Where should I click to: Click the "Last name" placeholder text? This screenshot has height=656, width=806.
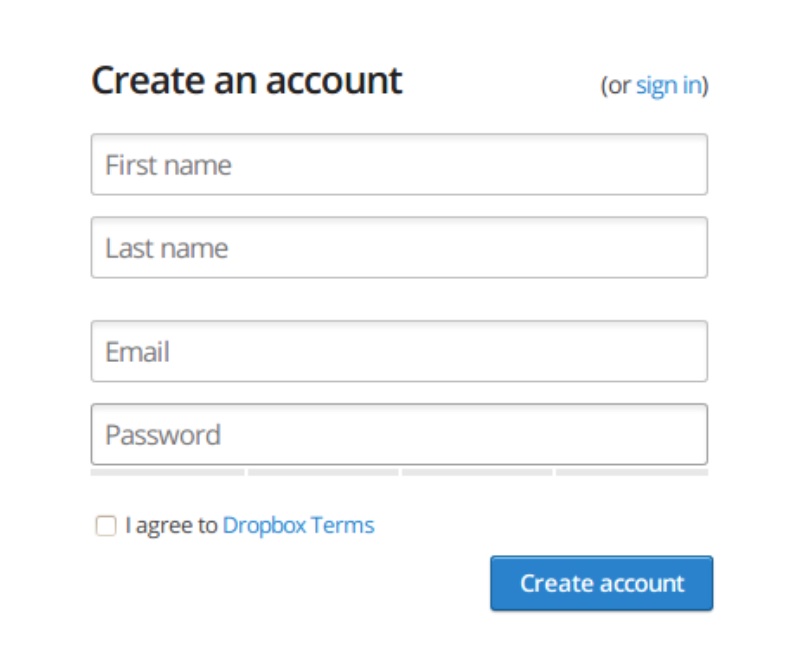point(166,248)
